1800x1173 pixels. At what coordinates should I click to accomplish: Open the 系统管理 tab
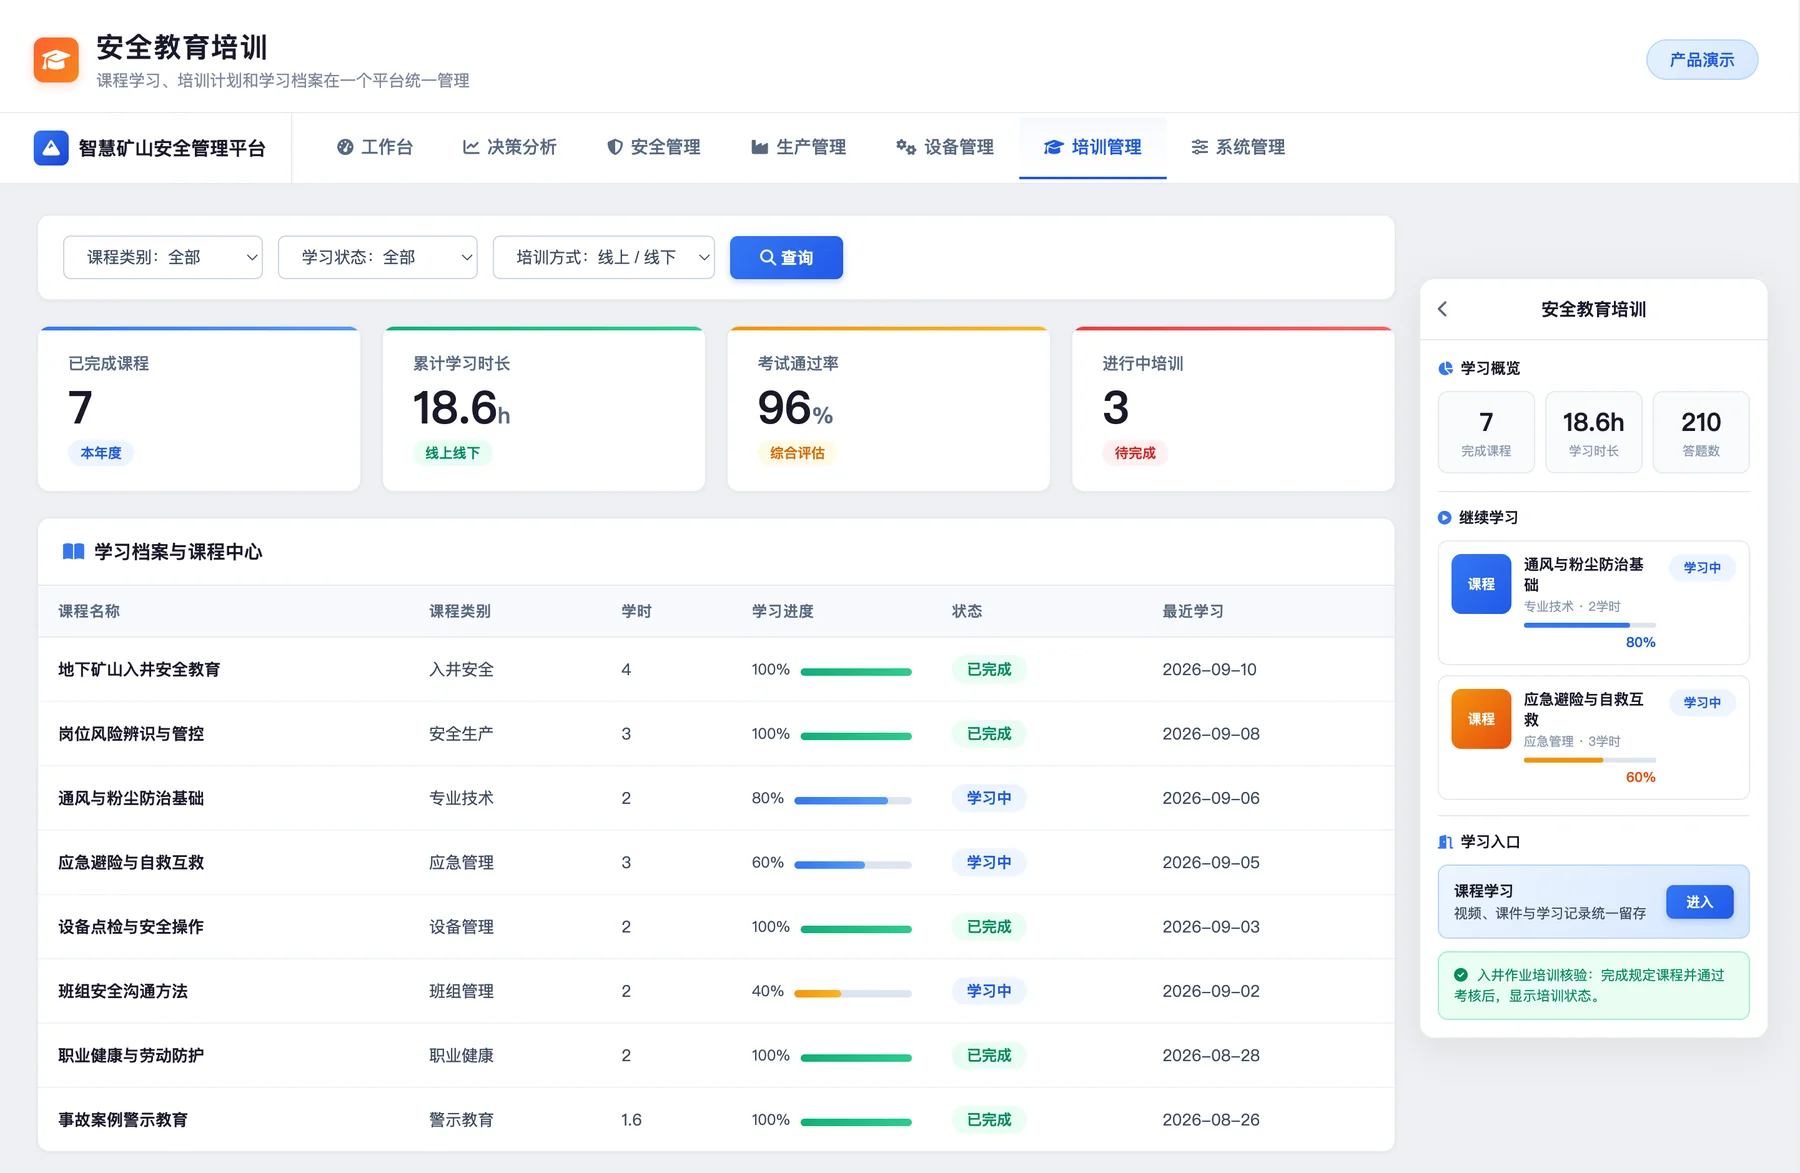[1238, 148]
